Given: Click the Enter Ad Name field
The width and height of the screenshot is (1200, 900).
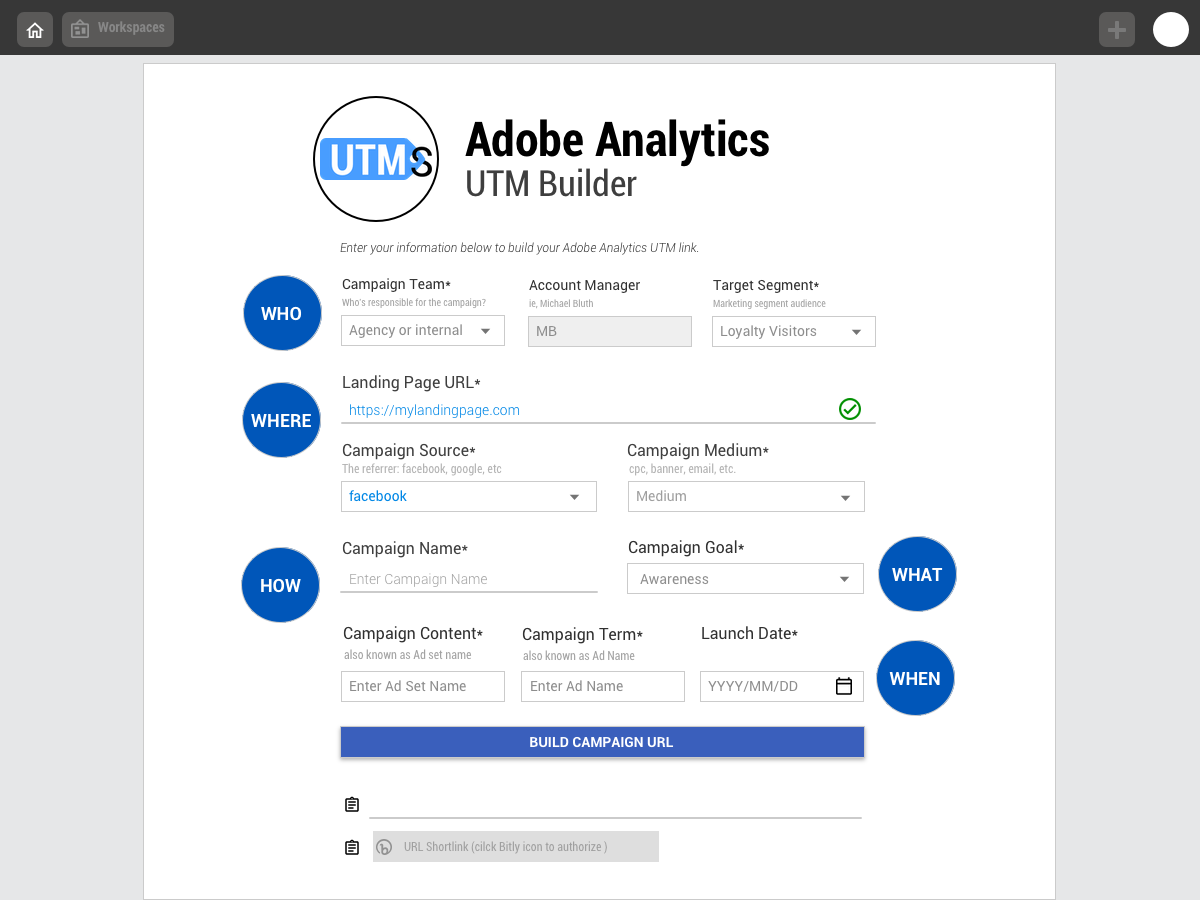Looking at the screenshot, I should click(x=603, y=686).
